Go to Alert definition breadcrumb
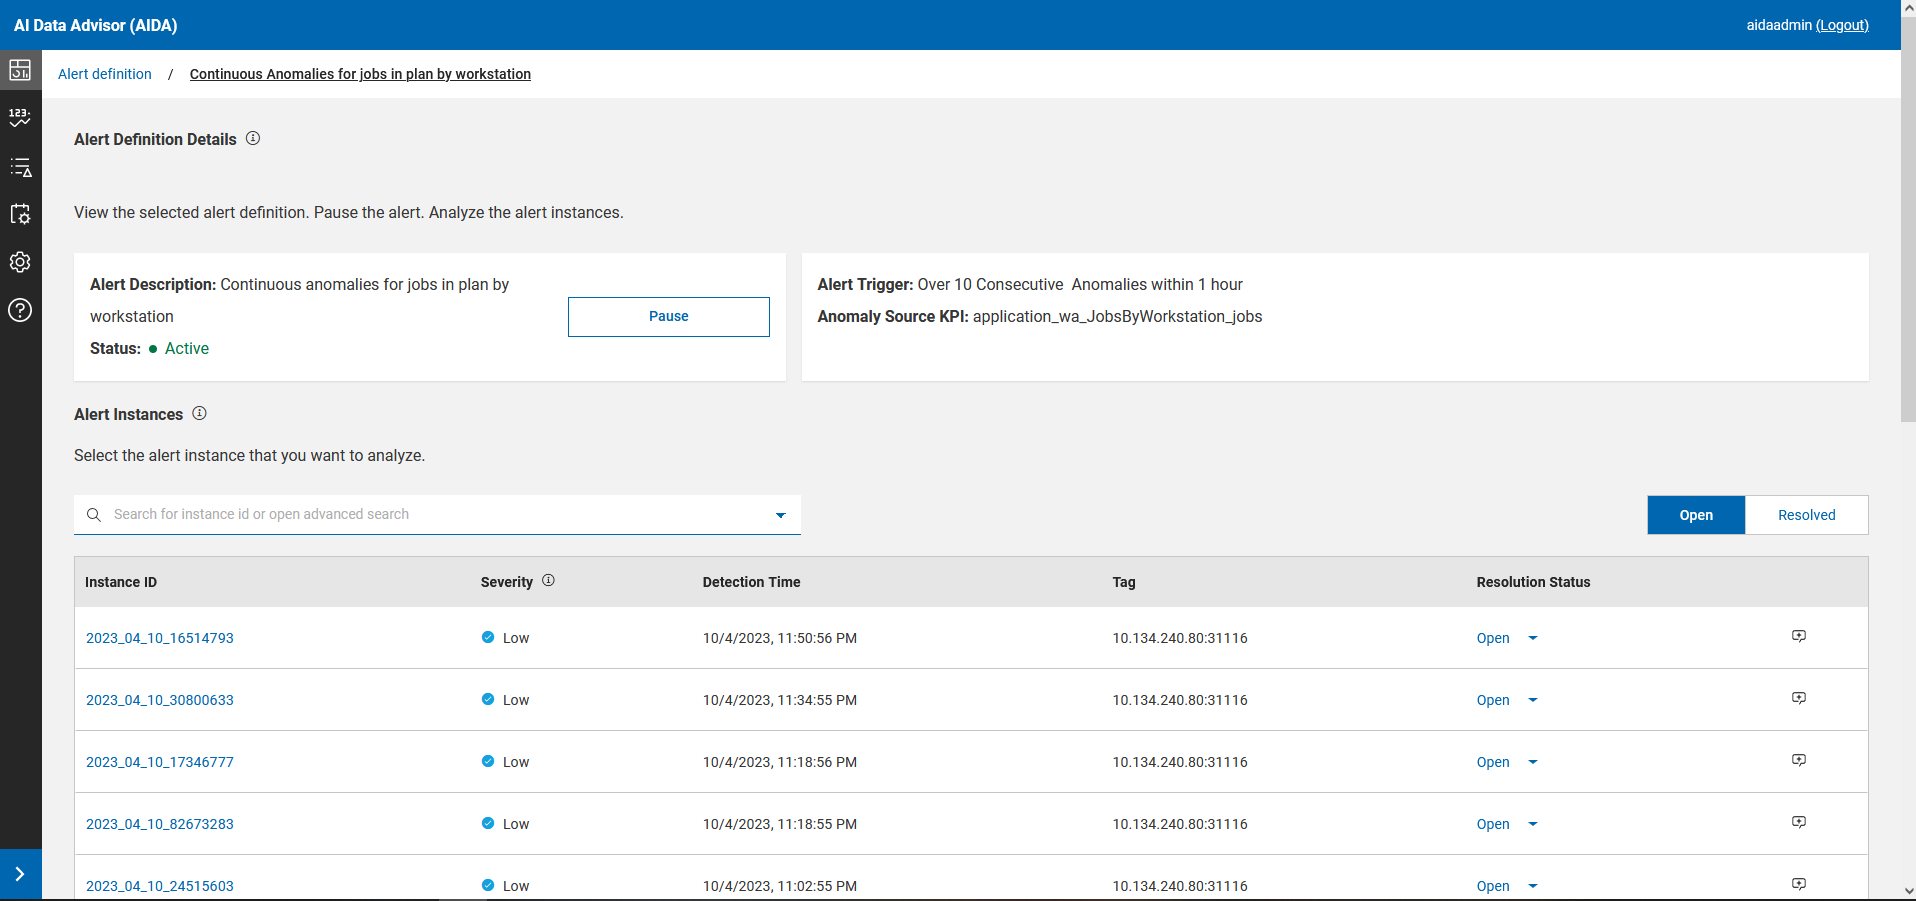The image size is (1916, 901). [105, 74]
